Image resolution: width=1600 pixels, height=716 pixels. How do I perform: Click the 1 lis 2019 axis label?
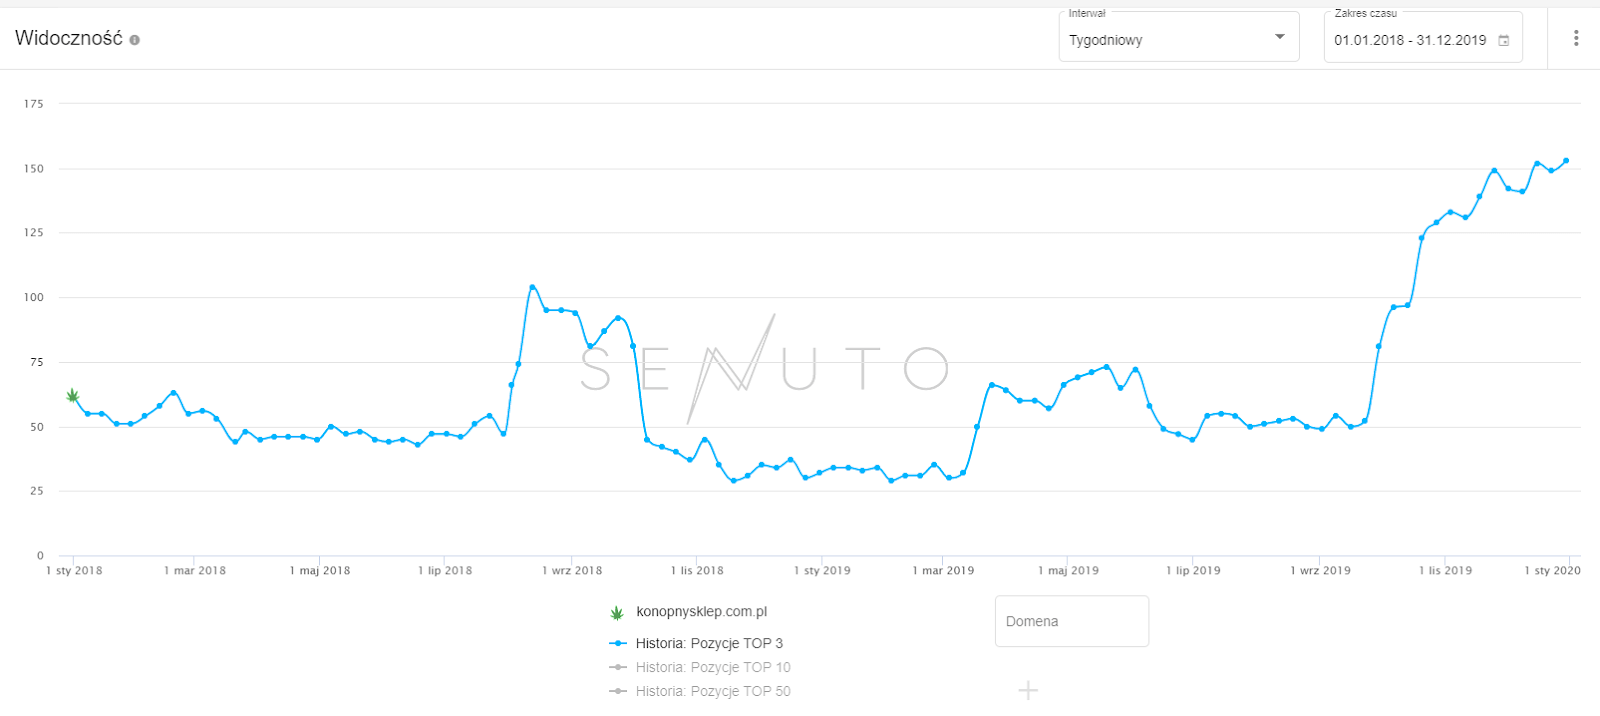[x=1445, y=571]
